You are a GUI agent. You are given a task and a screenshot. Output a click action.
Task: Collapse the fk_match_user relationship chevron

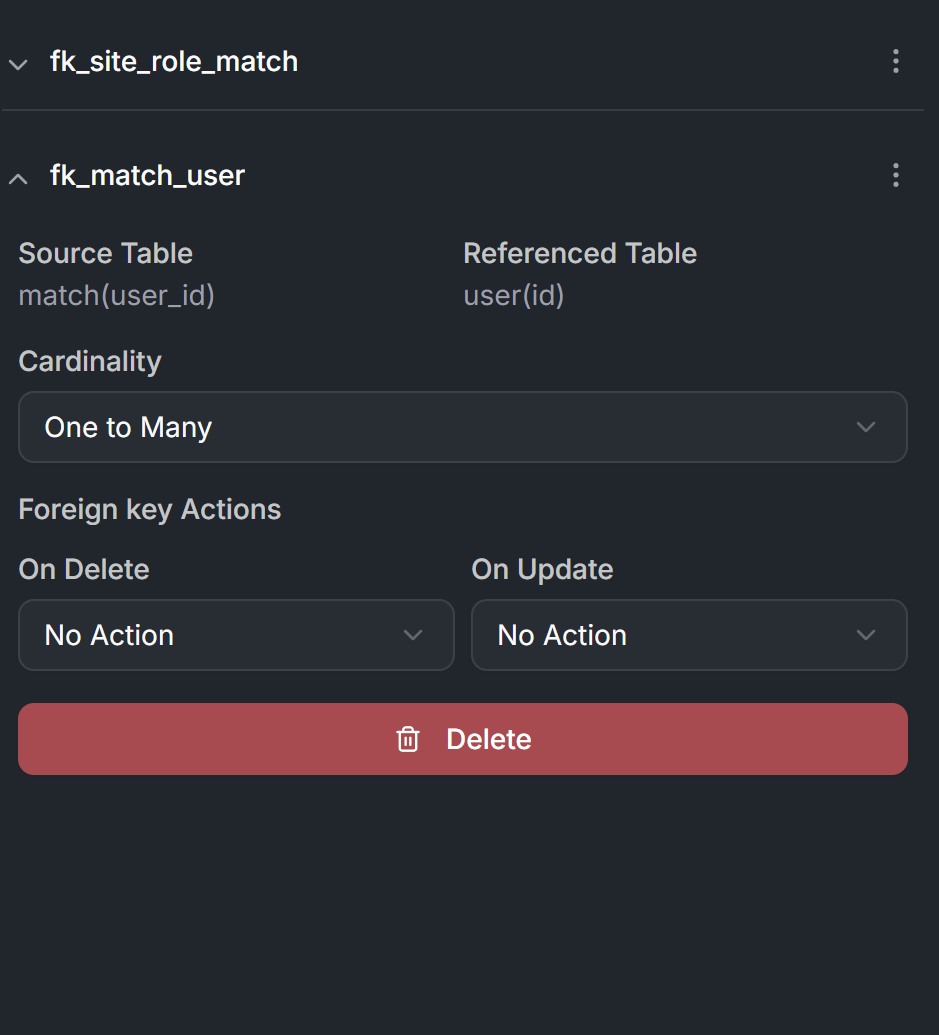tap(18, 178)
